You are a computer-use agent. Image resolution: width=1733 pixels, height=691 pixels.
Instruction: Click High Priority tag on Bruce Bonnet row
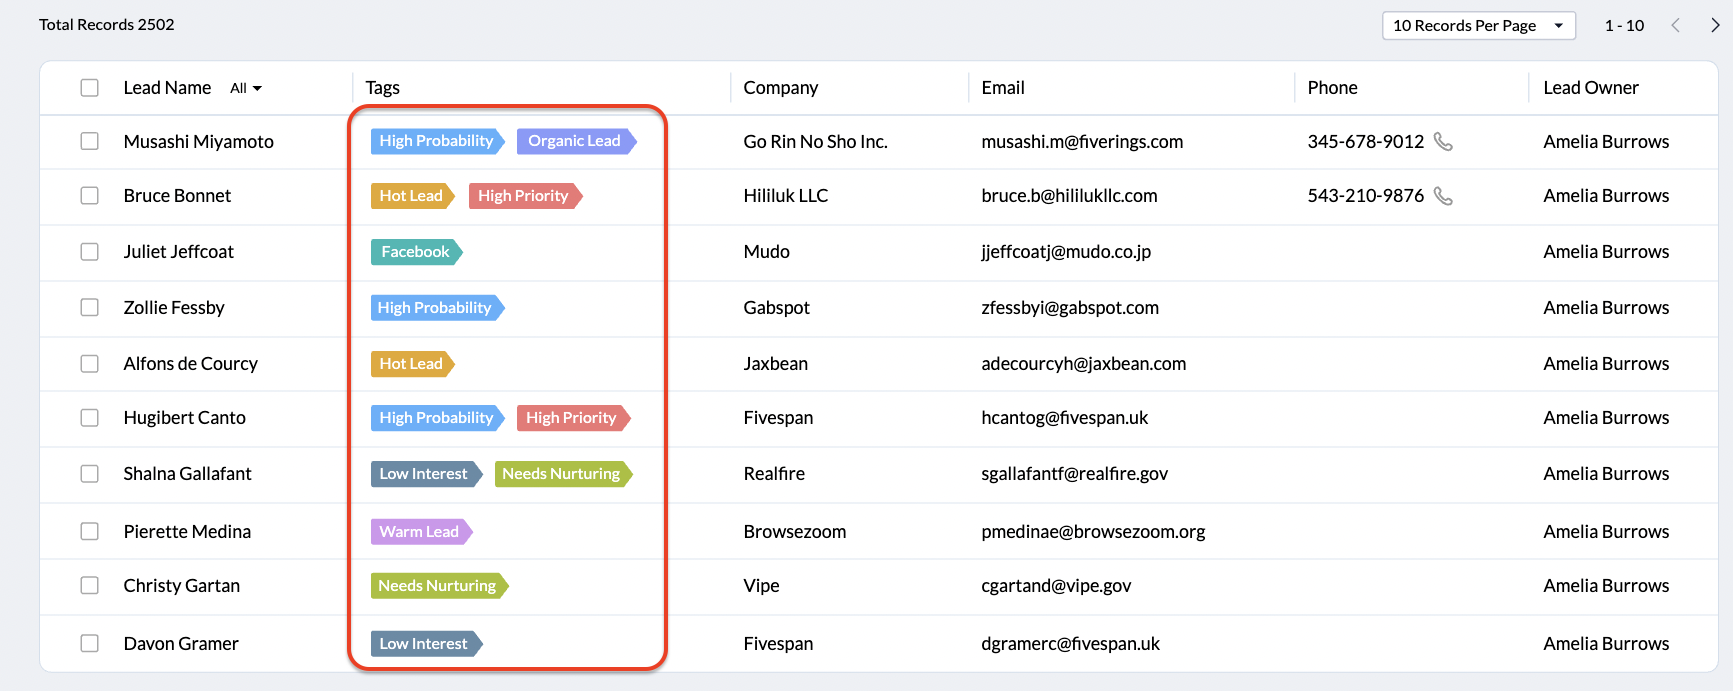point(525,195)
